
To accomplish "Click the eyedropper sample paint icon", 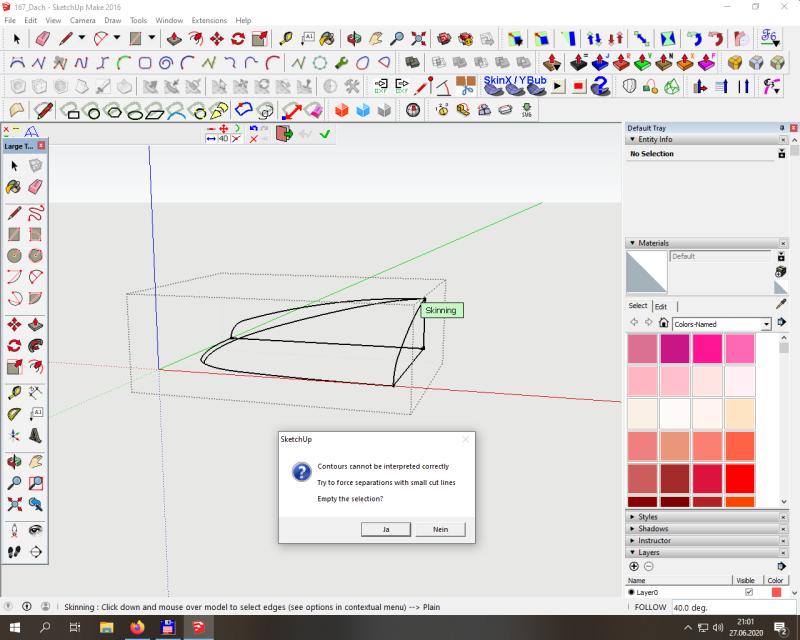I will coord(781,305).
